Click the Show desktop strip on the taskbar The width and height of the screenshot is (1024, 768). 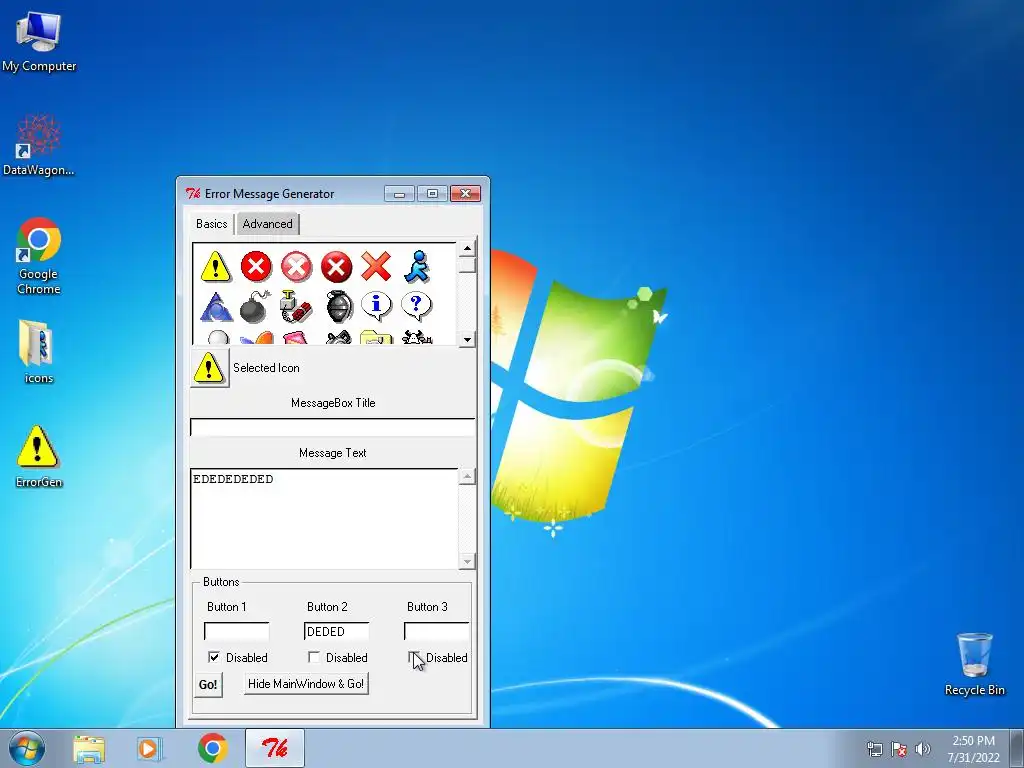pos(1017,748)
